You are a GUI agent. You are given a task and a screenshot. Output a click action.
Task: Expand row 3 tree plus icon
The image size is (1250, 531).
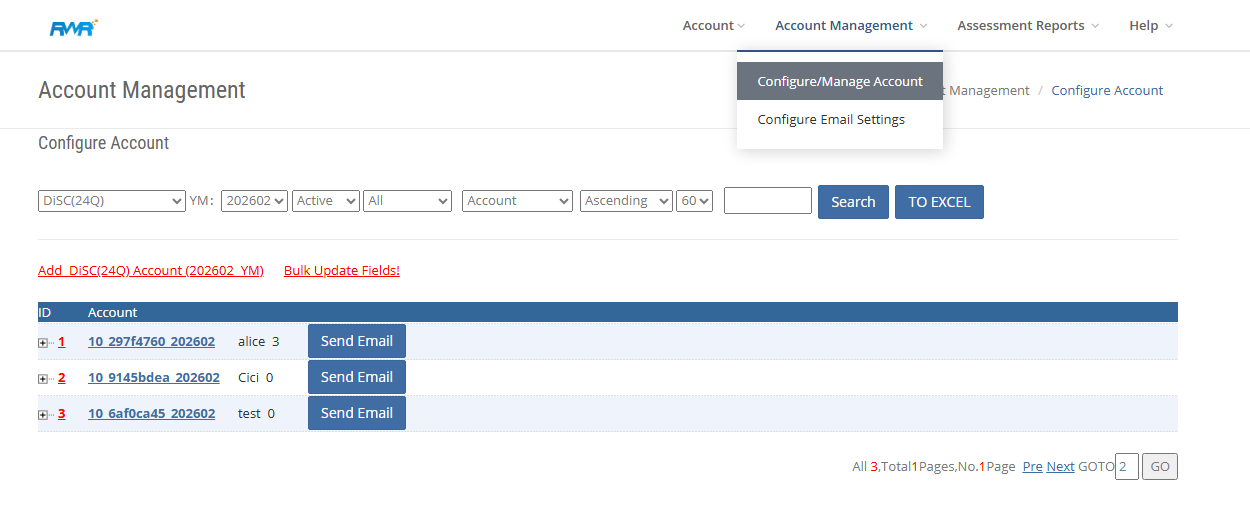43,415
